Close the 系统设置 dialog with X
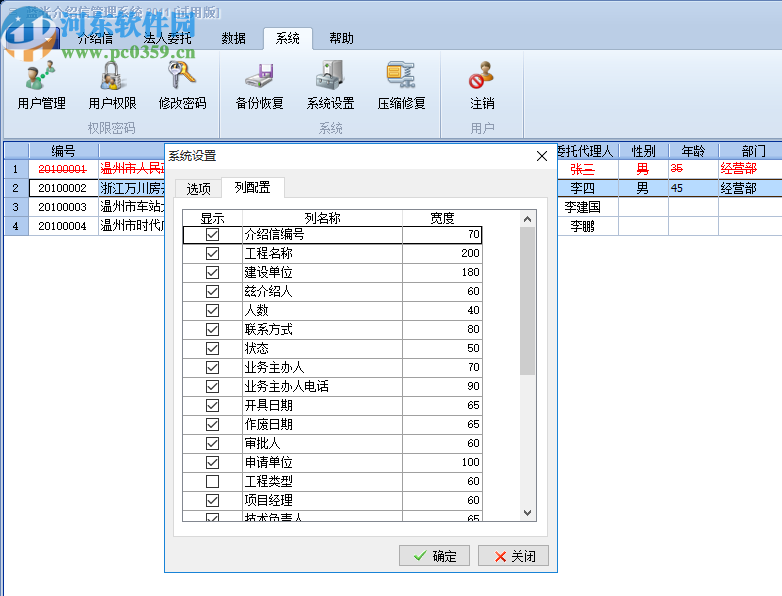 click(542, 156)
